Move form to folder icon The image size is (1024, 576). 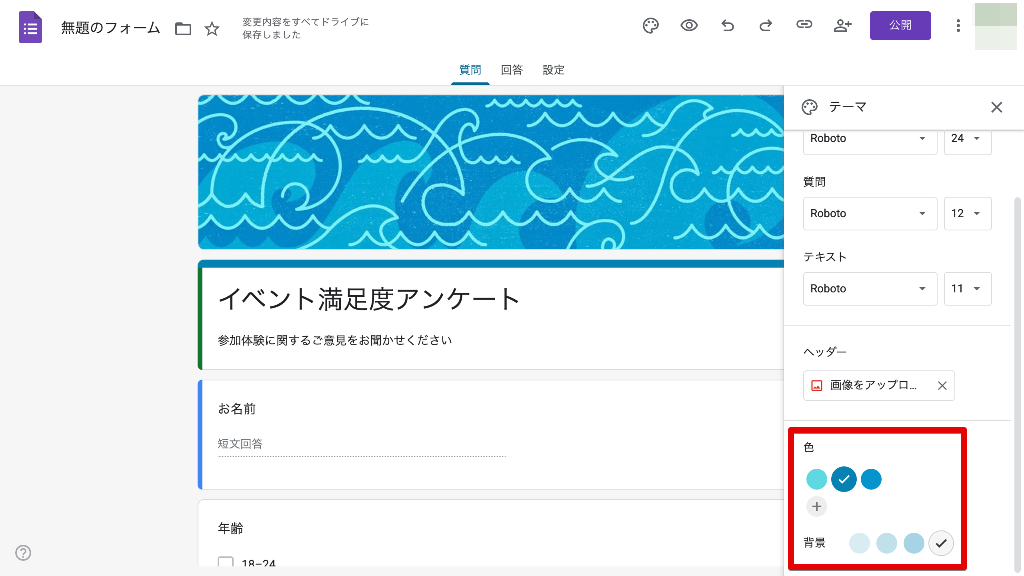pos(183,29)
